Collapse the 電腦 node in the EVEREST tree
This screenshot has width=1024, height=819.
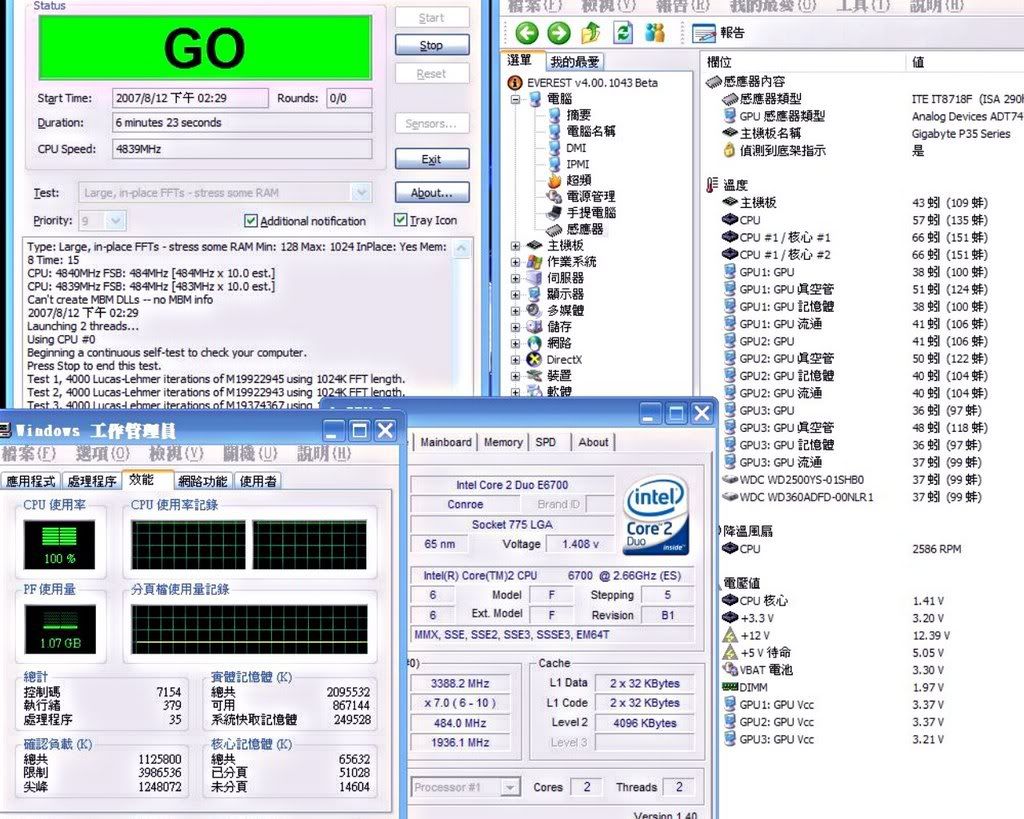click(515, 99)
